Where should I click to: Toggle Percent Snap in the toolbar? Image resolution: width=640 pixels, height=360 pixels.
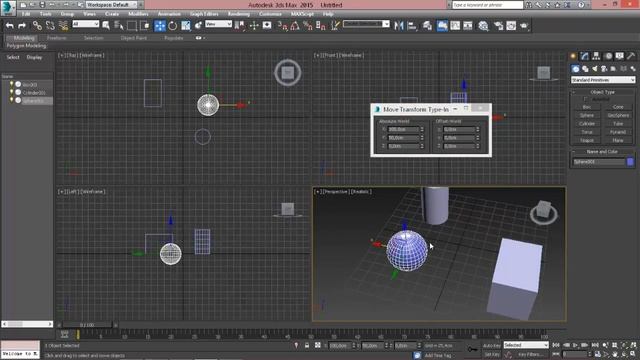(x=308, y=26)
